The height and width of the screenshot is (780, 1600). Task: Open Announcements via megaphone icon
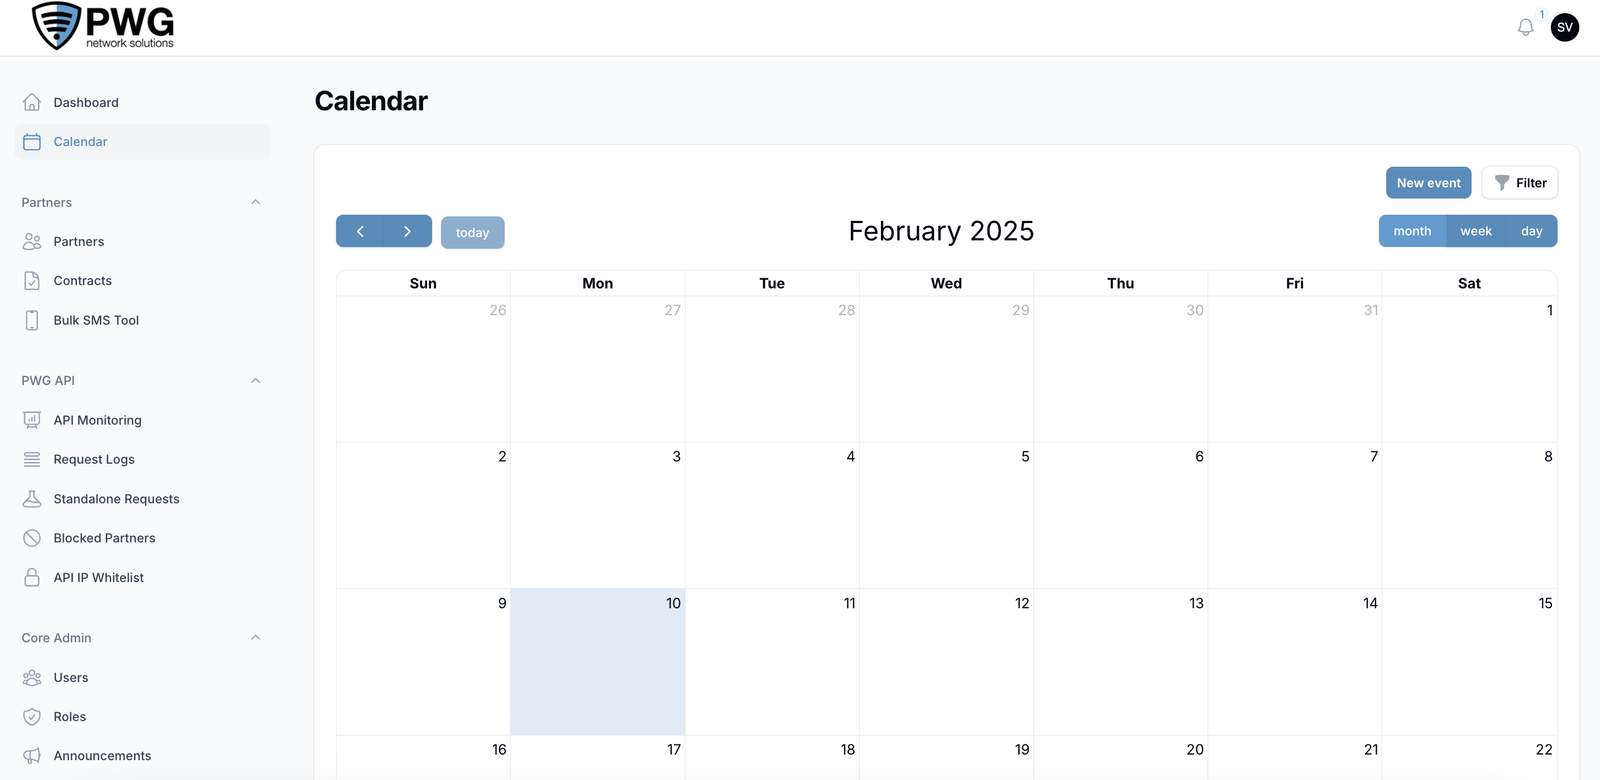(x=32, y=756)
